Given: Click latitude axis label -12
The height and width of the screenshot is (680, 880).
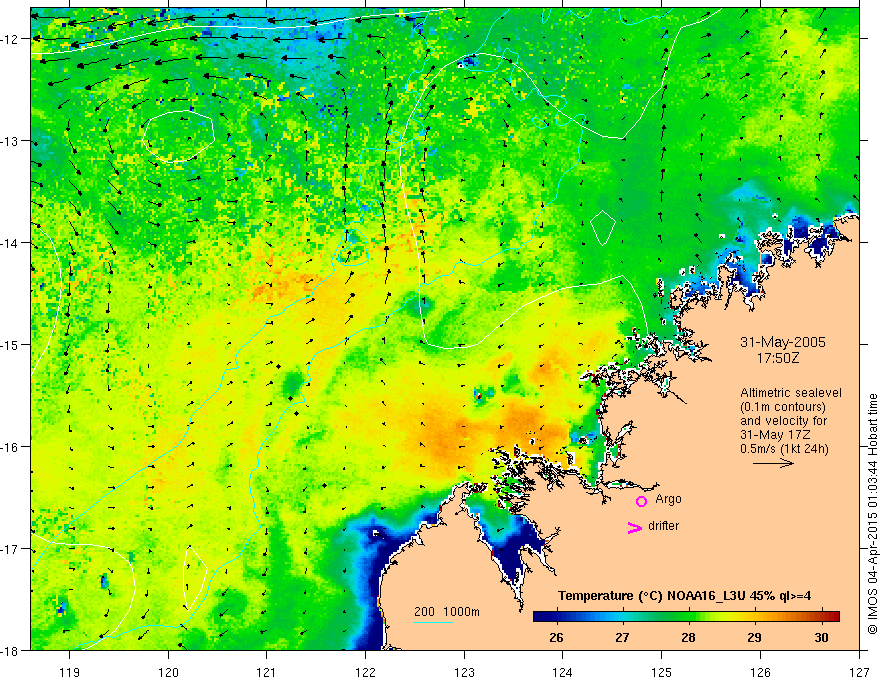Looking at the screenshot, I should point(11,39).
